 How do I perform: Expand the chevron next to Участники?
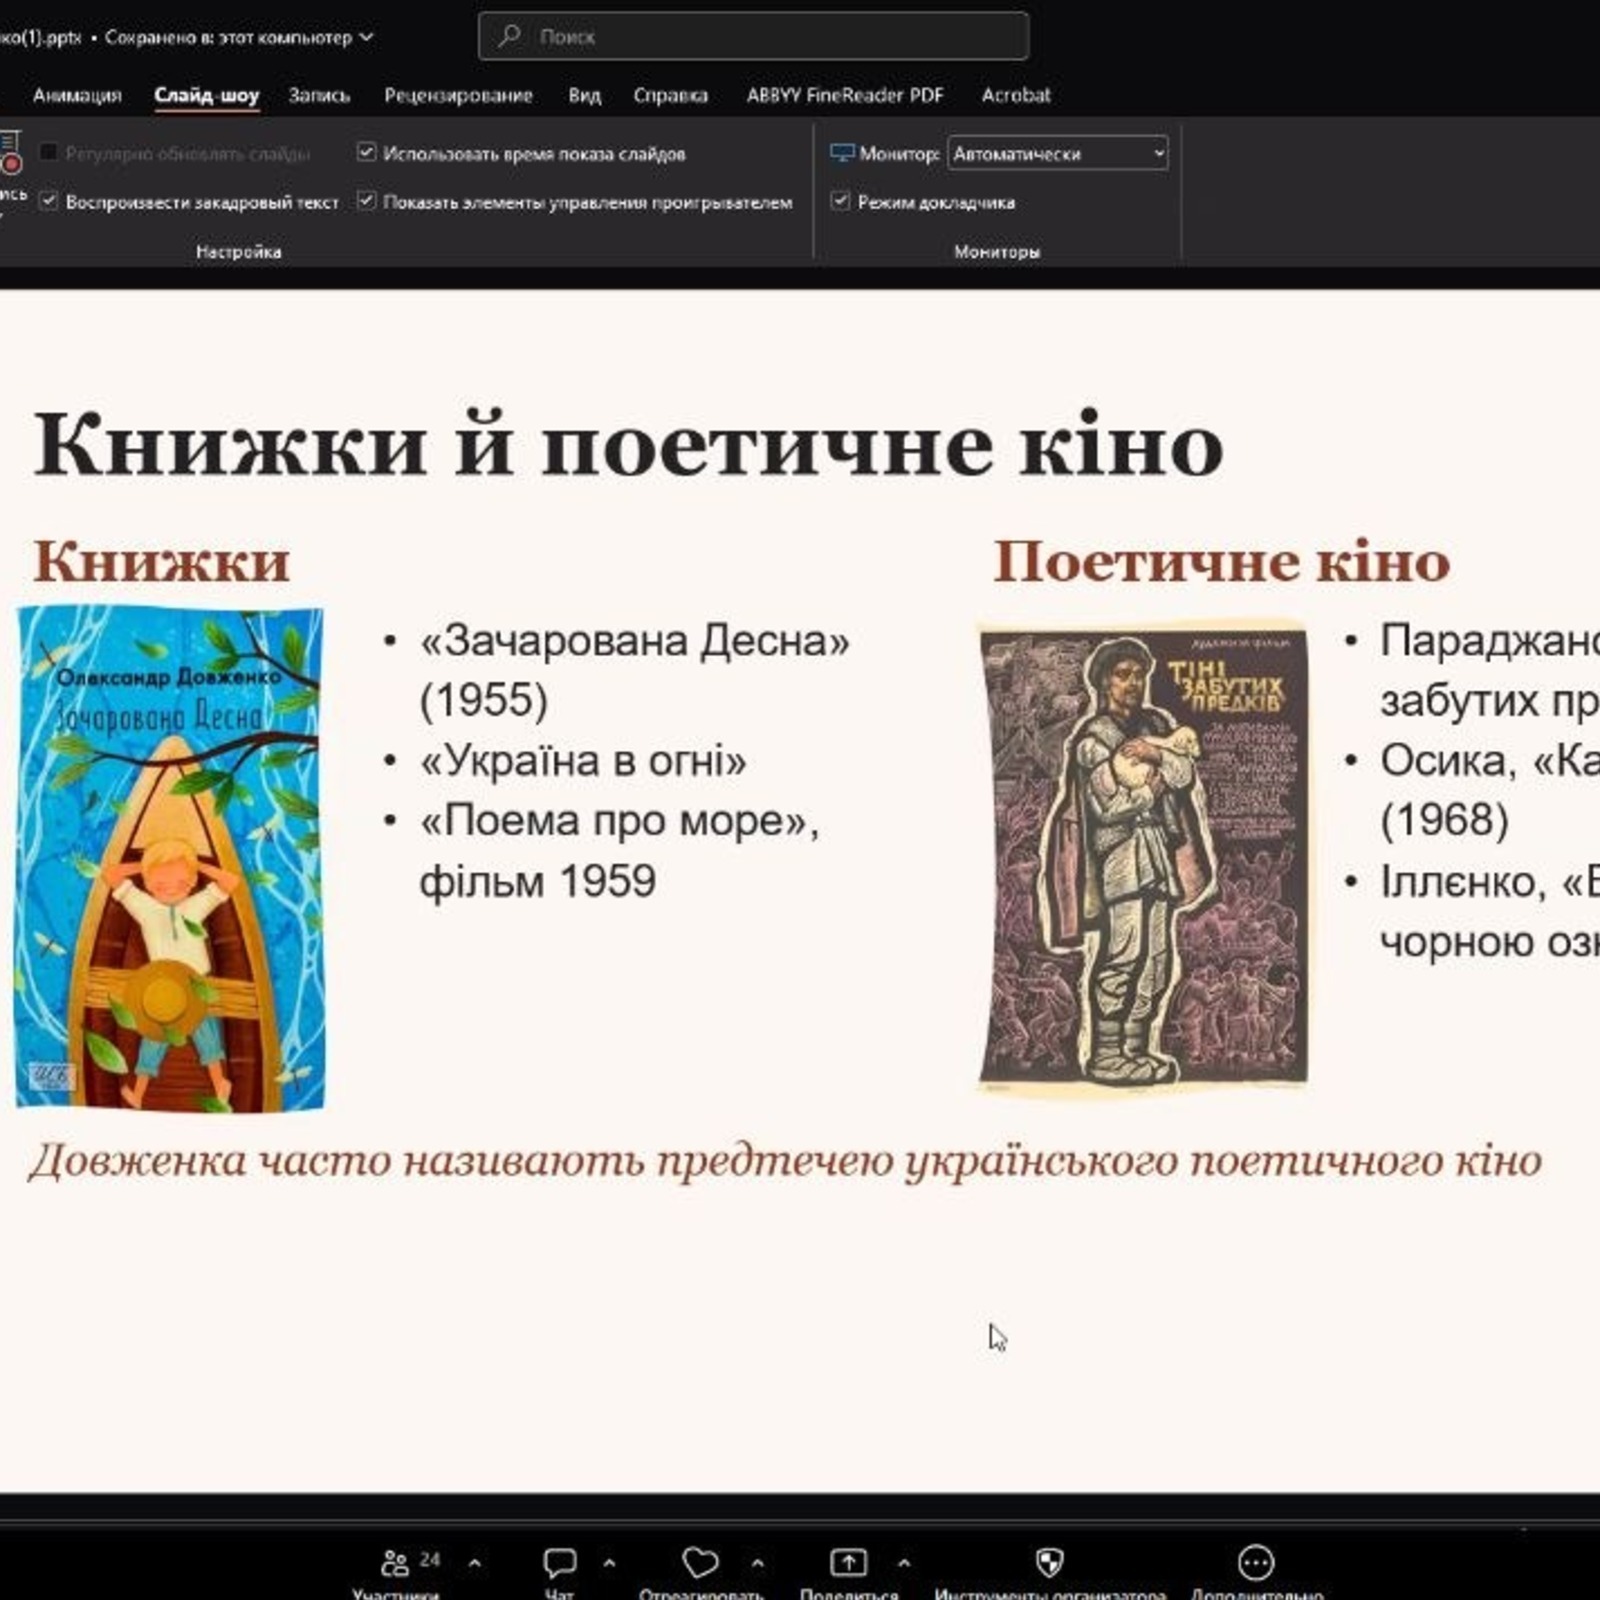click(475, 1562)
